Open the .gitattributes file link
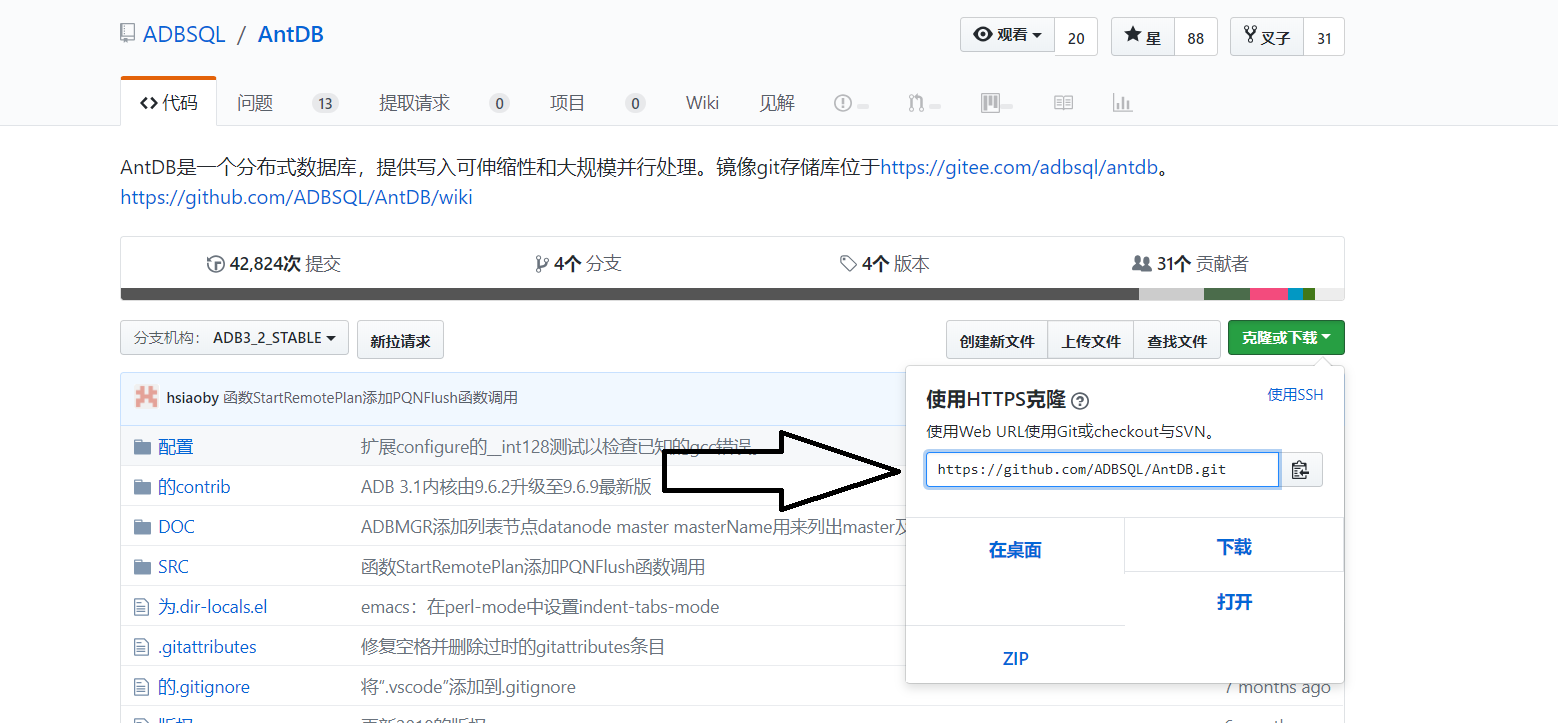Image resolution: width=1558 pixels, height=723 pixels. [x=207, y=647]
